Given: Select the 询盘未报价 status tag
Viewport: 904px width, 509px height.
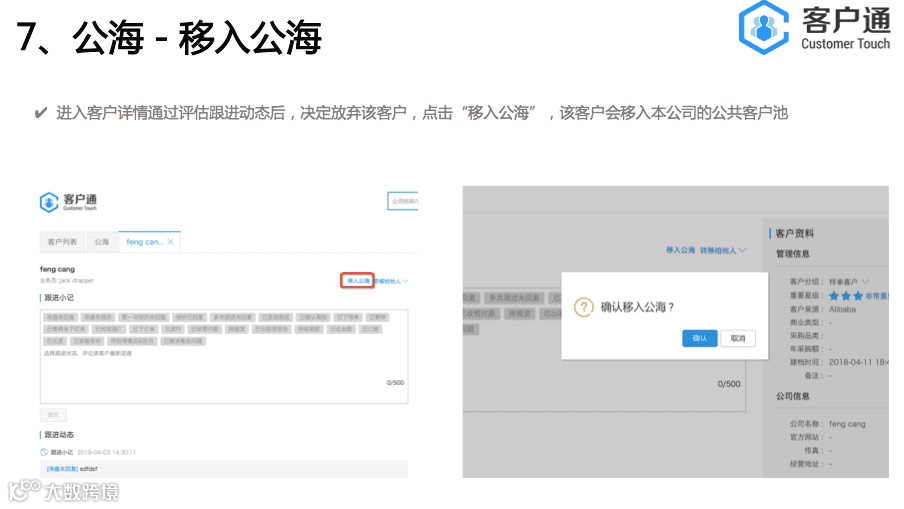Looking at the screenshot, I should (97, 318).
